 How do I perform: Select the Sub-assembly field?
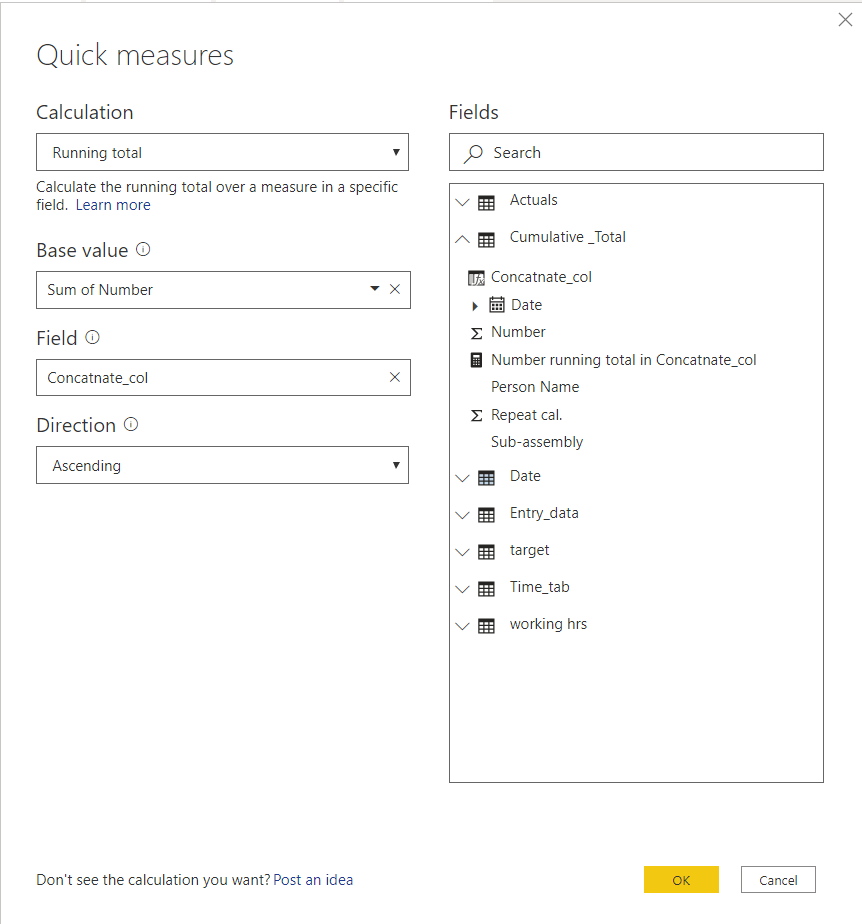[x=537, y=442]
